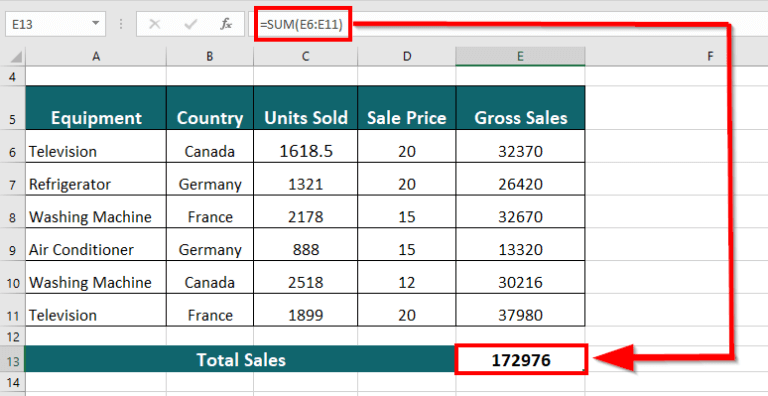
Task: Select the France cell in row 11
Action: pyautogui.click(x=210, y=310)
